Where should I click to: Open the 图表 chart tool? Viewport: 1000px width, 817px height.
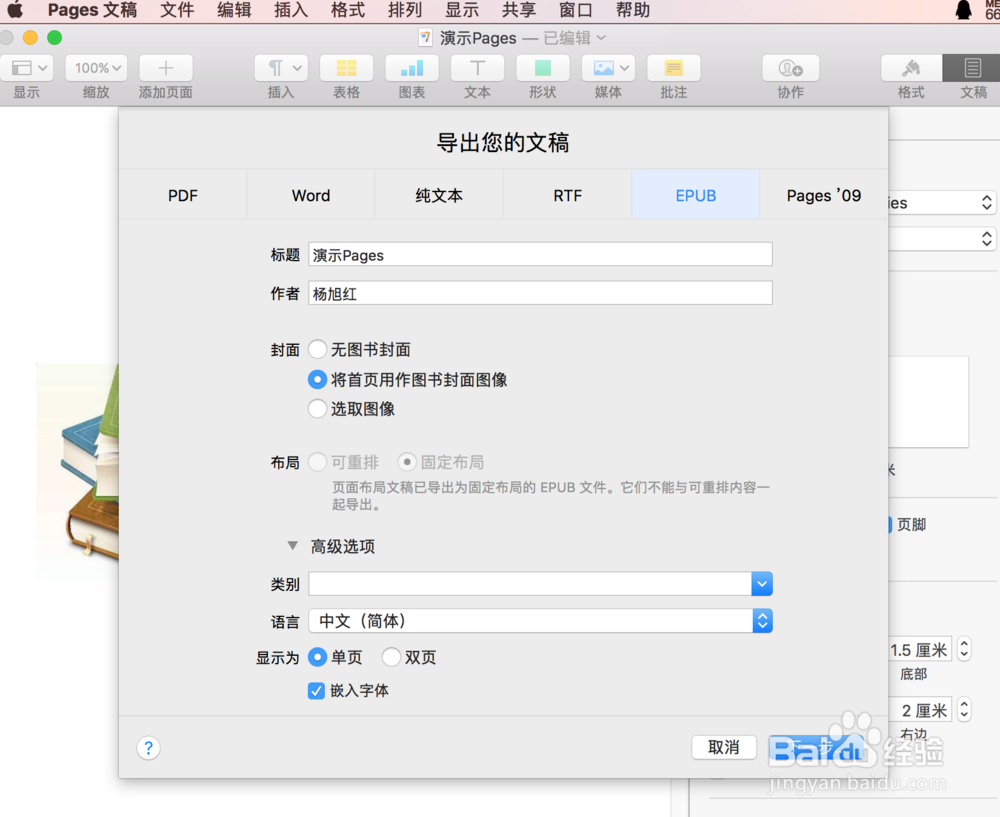(411, 68)
